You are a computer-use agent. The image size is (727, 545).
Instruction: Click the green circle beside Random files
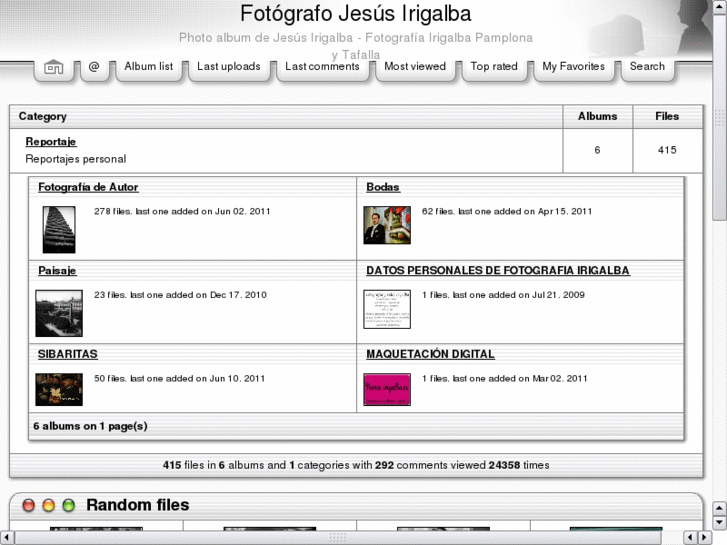coord(68,506)
